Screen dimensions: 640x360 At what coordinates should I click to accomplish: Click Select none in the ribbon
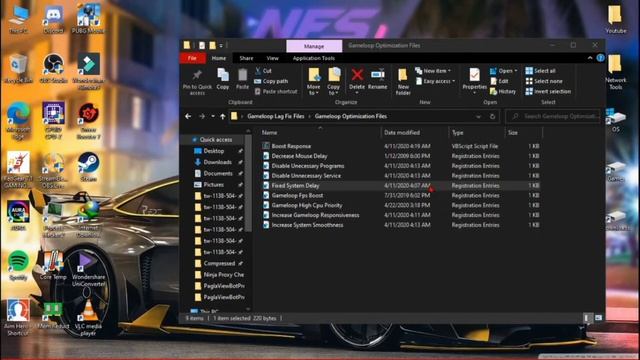544,81
